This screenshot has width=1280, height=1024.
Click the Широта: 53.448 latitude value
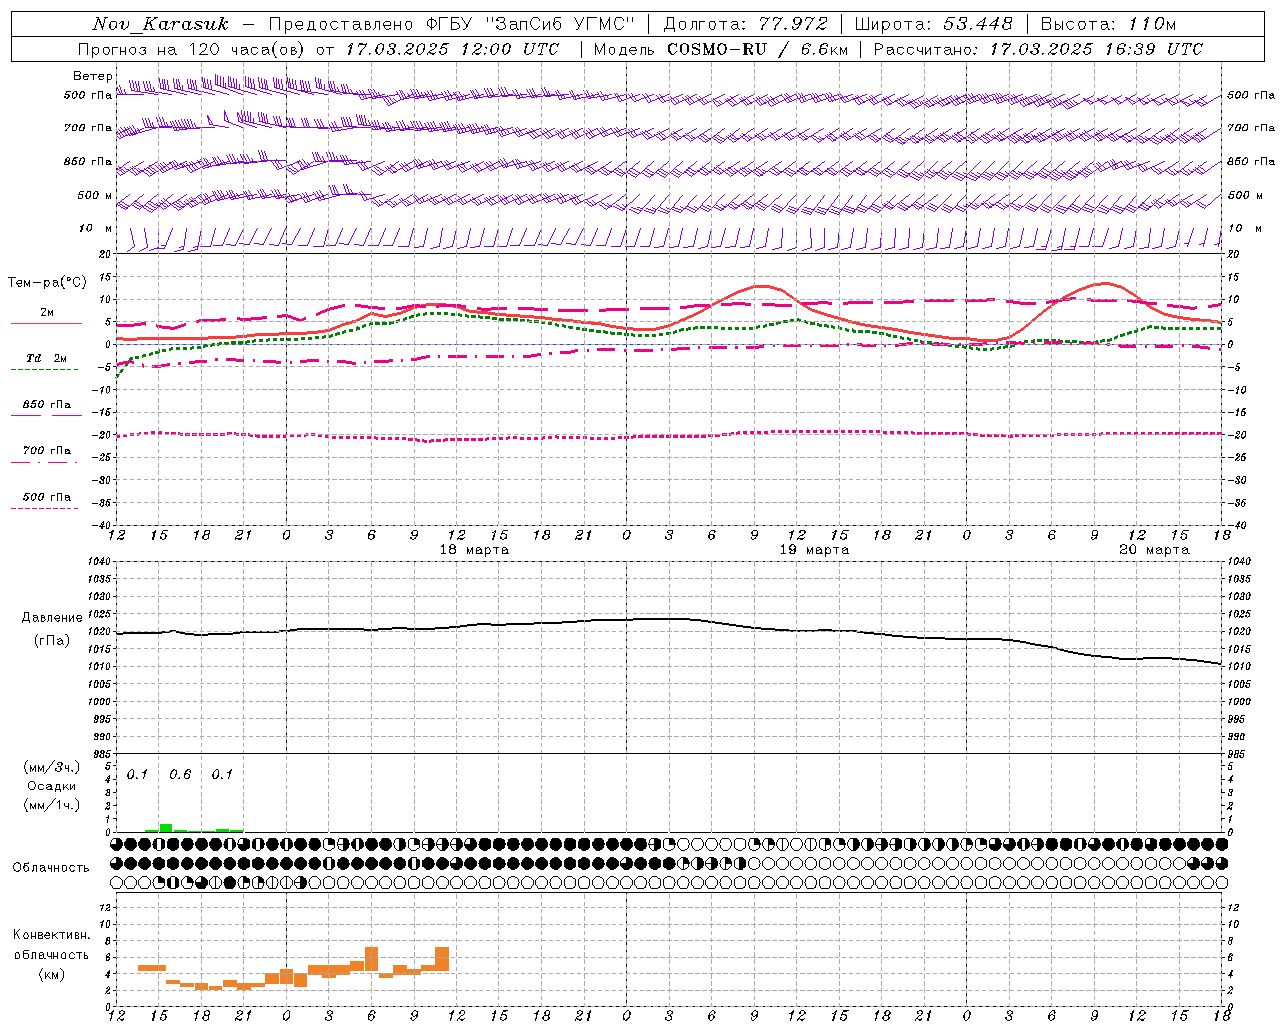click(933, 24)
